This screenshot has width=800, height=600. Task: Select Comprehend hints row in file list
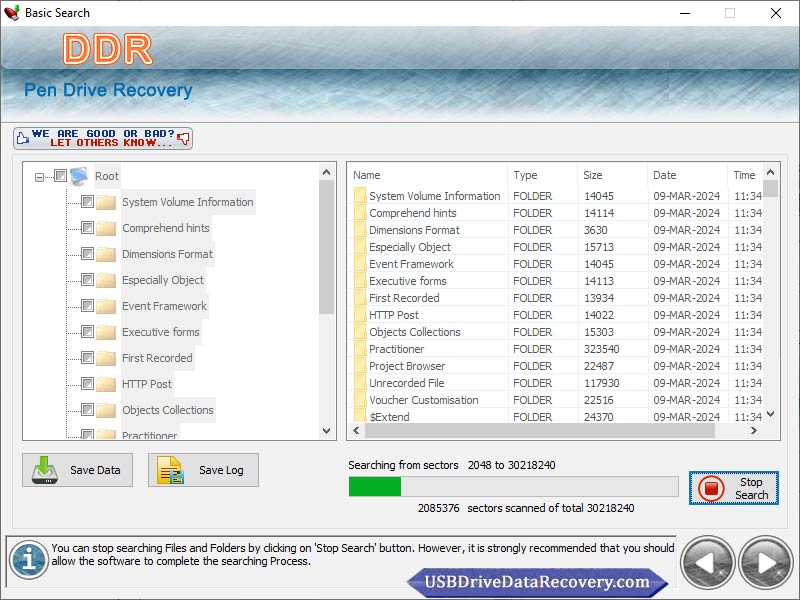click(x=556, y=213)
